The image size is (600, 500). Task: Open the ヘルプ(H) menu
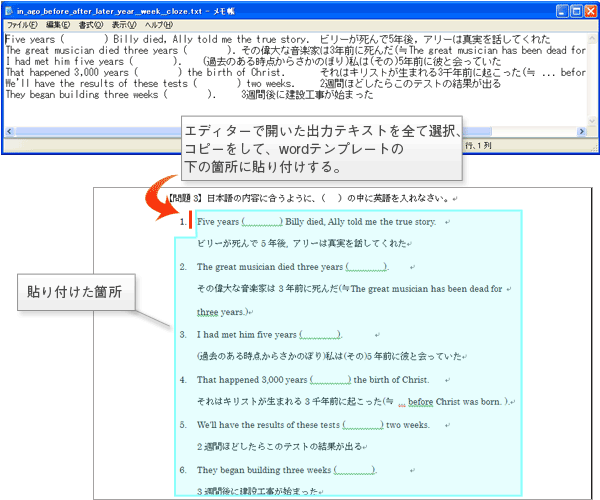point(158,24)
